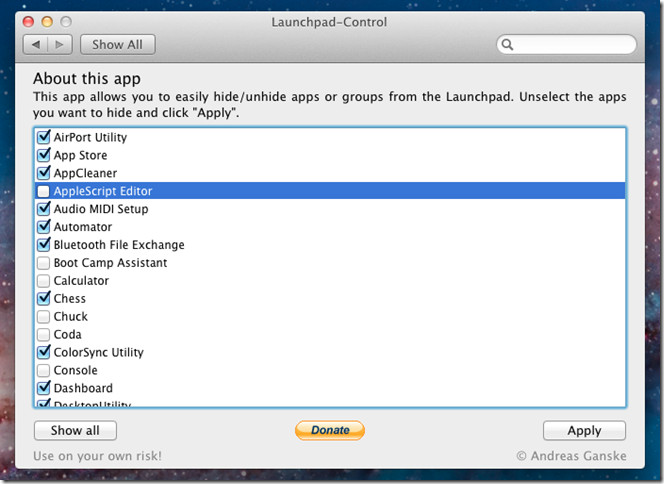
Task: Select the Console row label
Action: pos(75,370)
